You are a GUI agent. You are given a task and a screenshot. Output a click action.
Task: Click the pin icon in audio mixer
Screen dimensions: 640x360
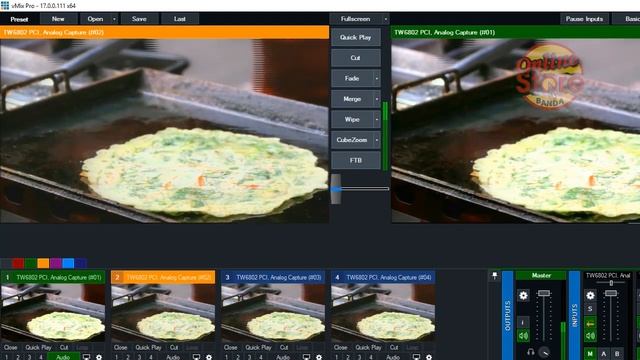click(494, 276)
